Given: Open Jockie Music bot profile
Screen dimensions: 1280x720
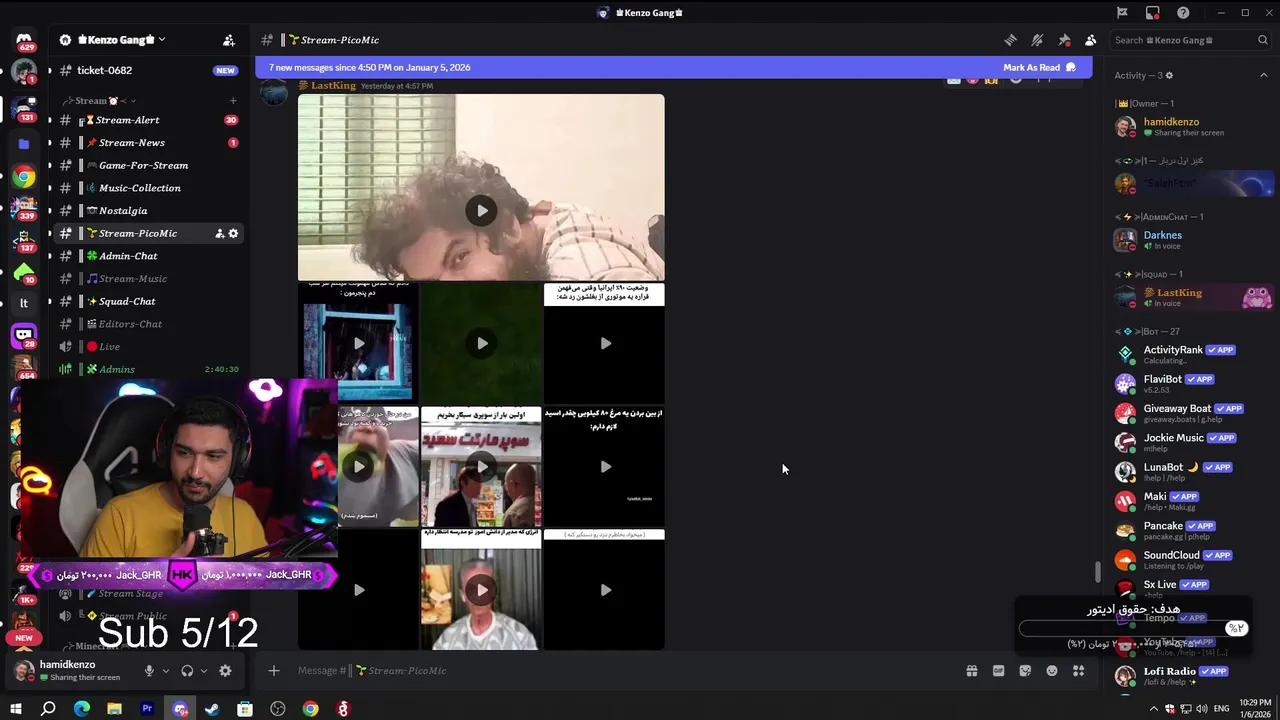Looking at the screenshot, I should click(x=1194, y=443).
